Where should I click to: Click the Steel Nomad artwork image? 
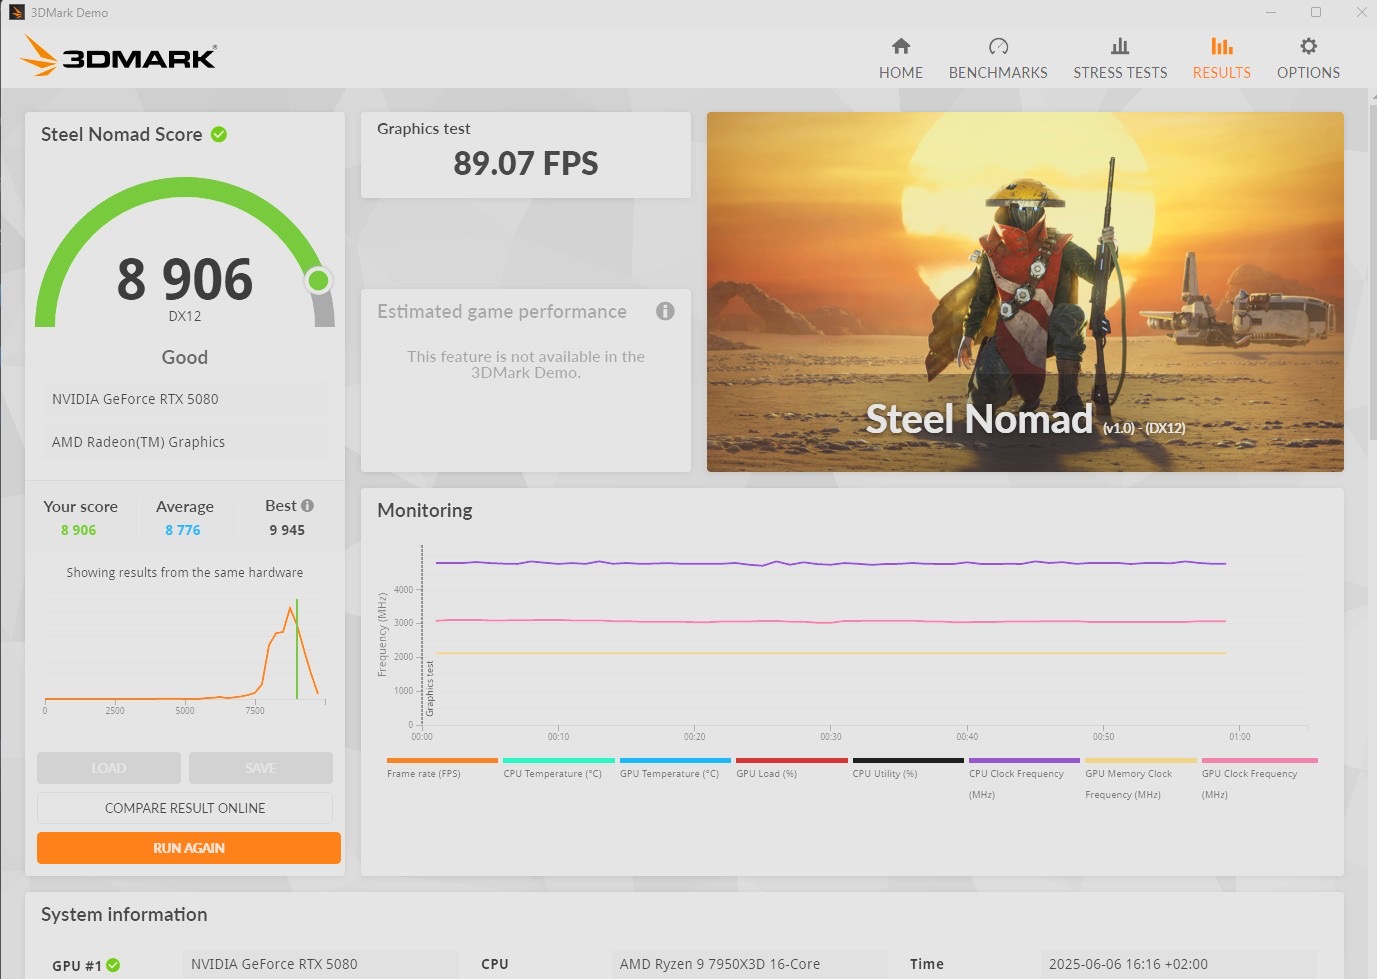click(1025, 292)
